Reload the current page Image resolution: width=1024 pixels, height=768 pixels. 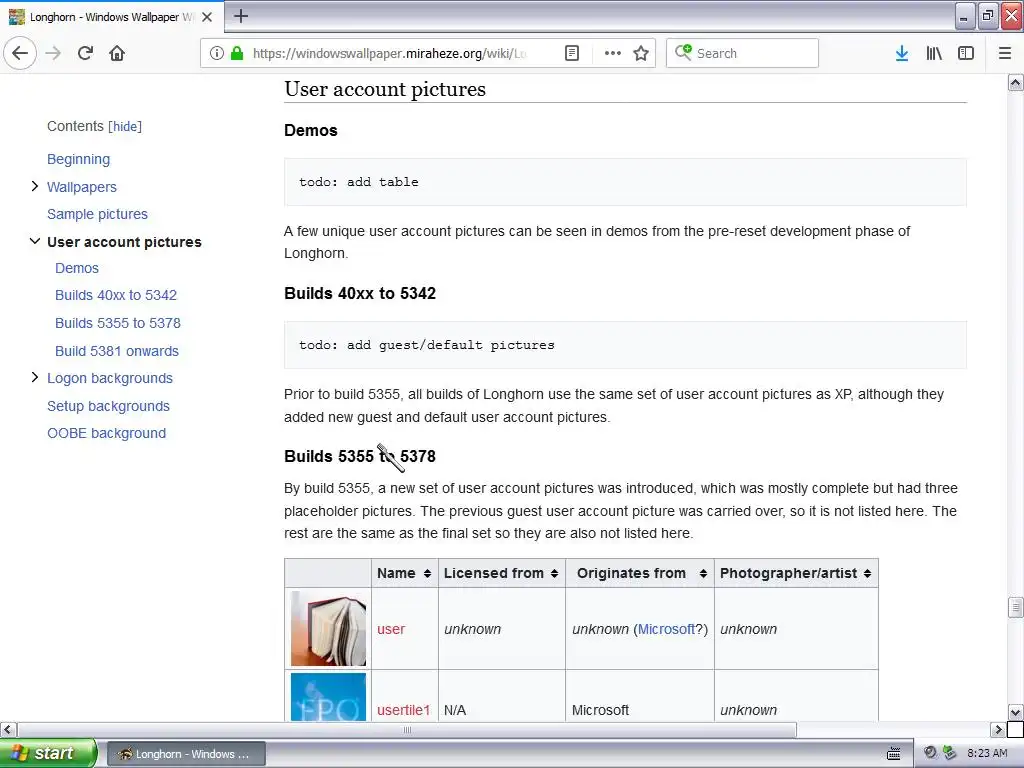click(85, 53)
